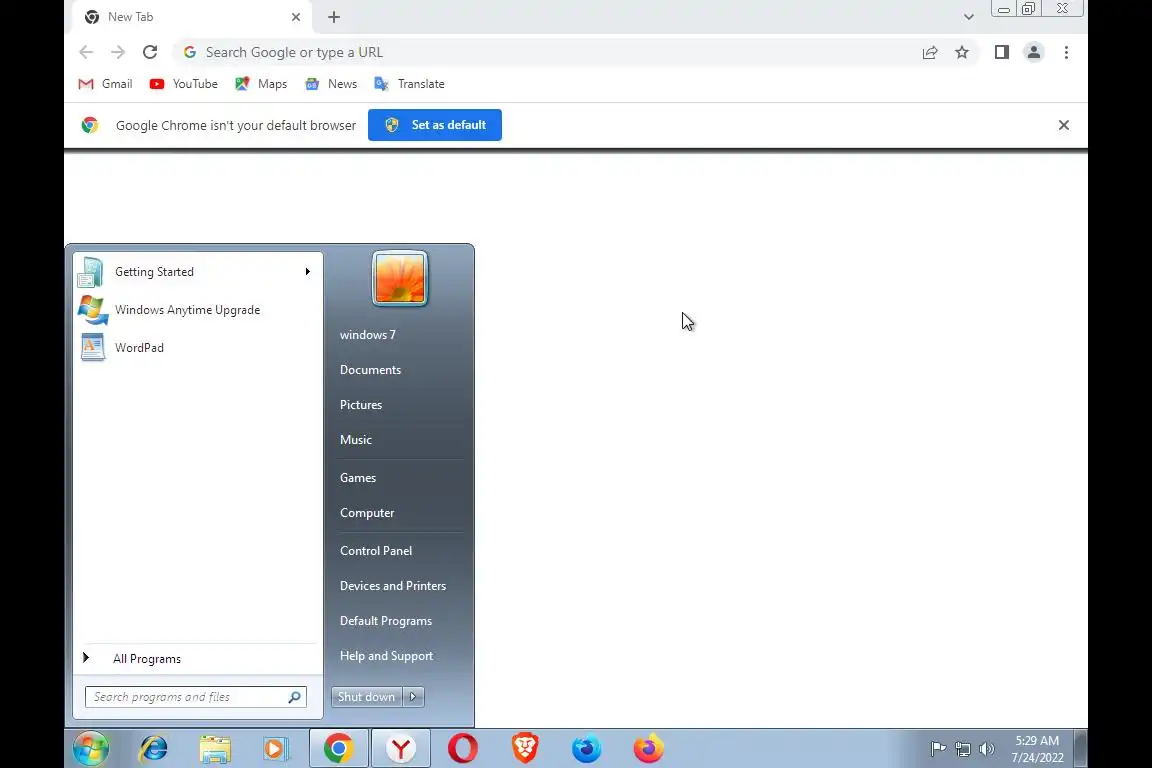Click the Chrome back arrow
The height and width of the screenshot is (768, 1152).
[x=86, y=52]
